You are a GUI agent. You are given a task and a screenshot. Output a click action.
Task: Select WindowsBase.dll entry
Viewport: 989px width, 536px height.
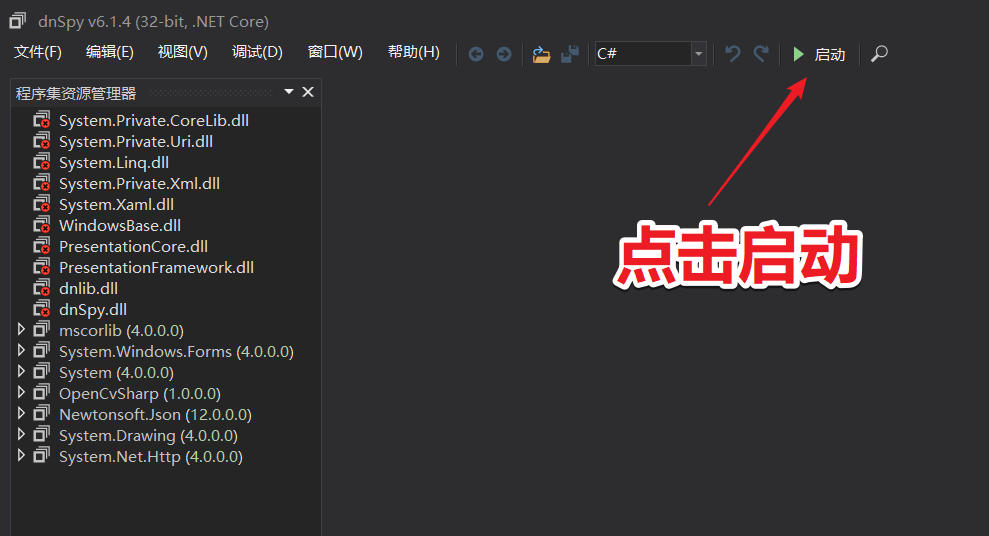tap(120, 226)
